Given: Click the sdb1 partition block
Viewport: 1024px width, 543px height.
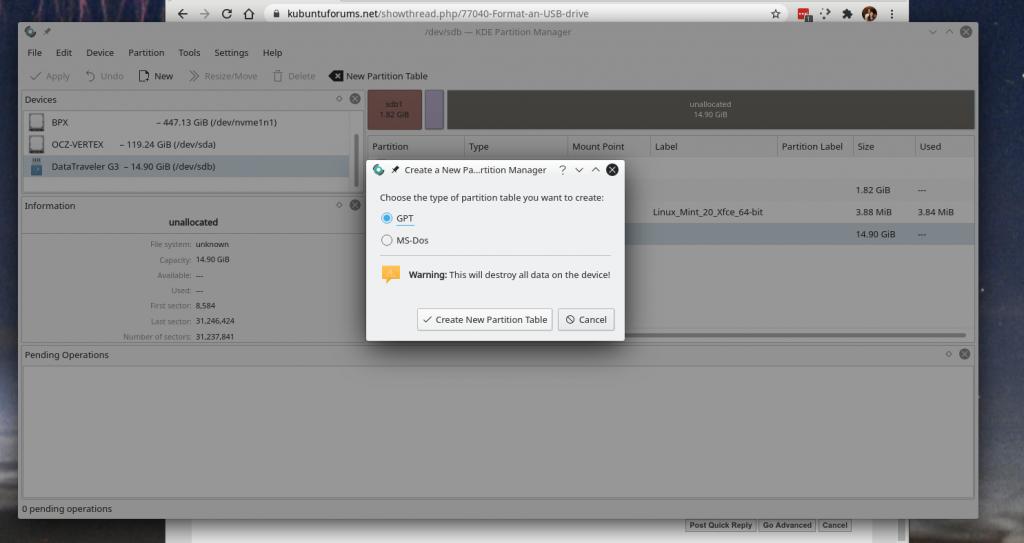Looking at the screenshot, I should click(x=394, y=109).
